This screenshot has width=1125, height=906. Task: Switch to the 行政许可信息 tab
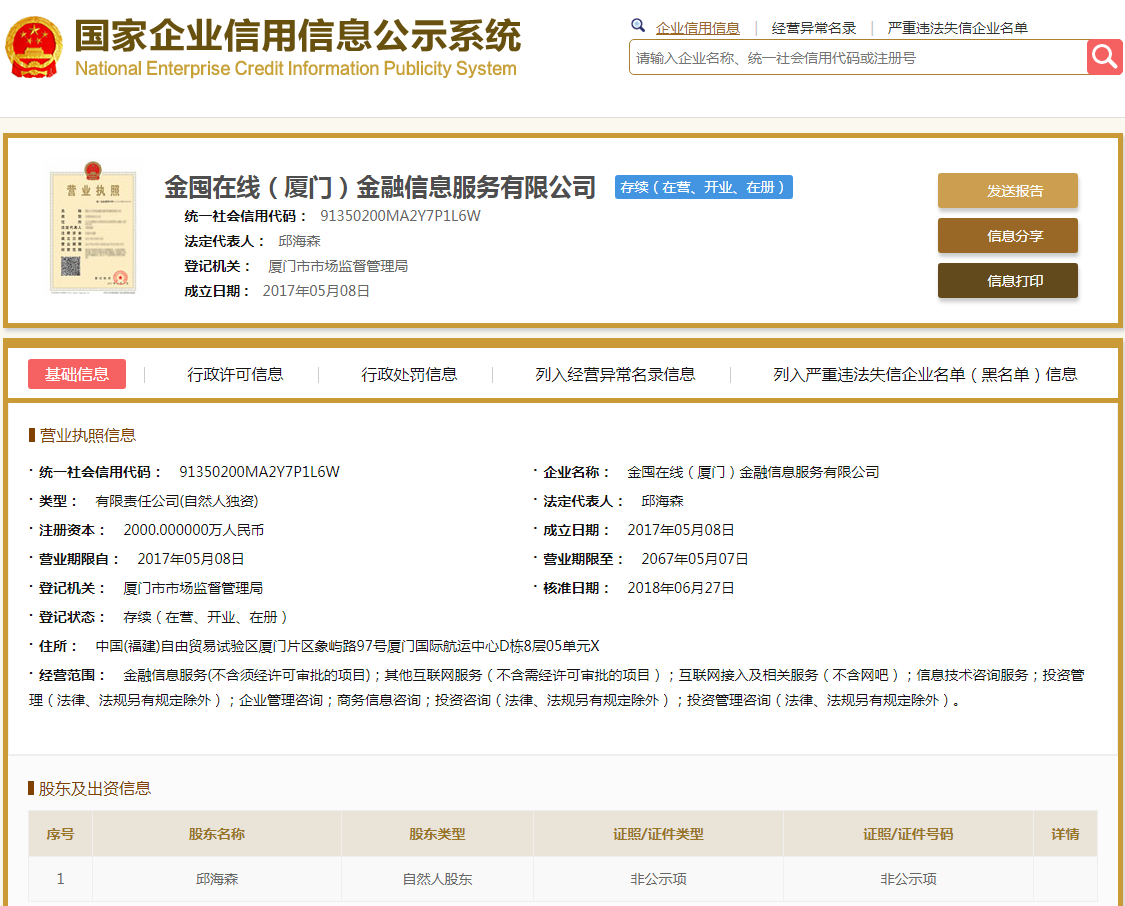[x=235, y=374]
